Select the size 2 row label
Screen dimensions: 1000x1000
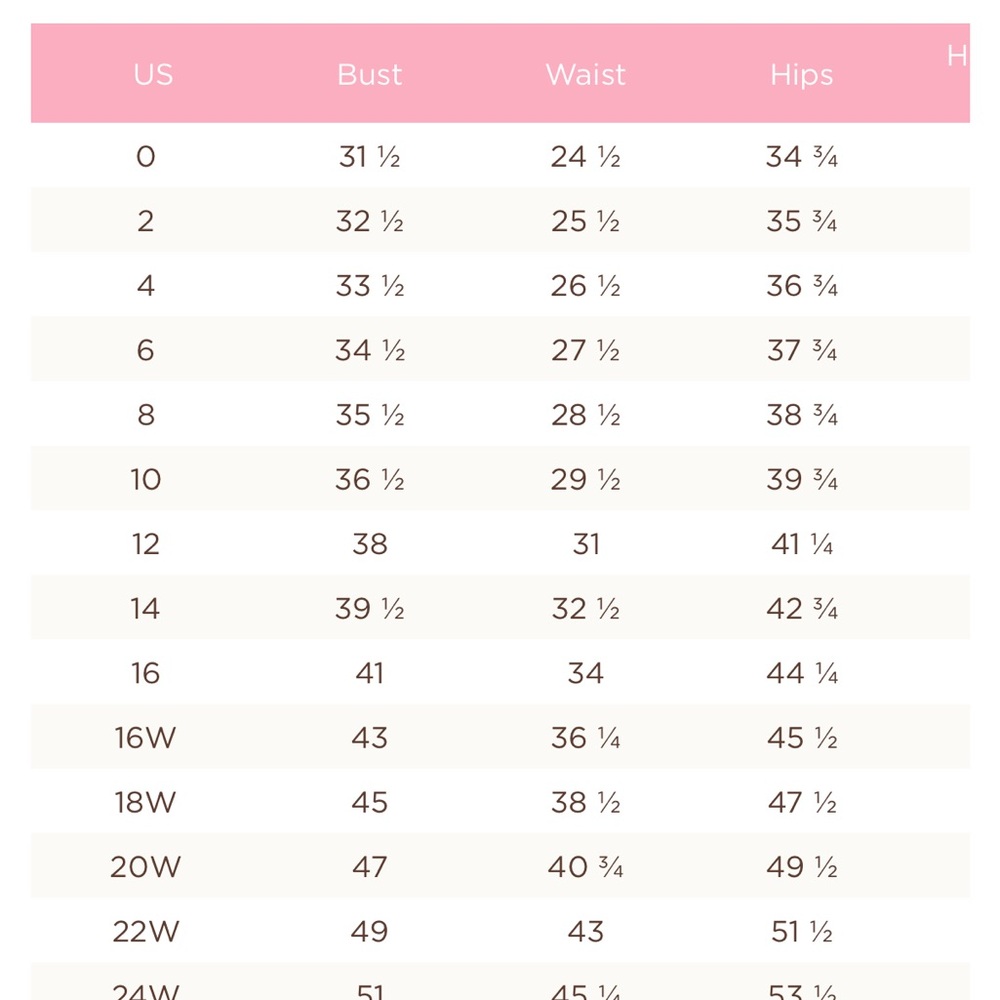click(145, 221)
